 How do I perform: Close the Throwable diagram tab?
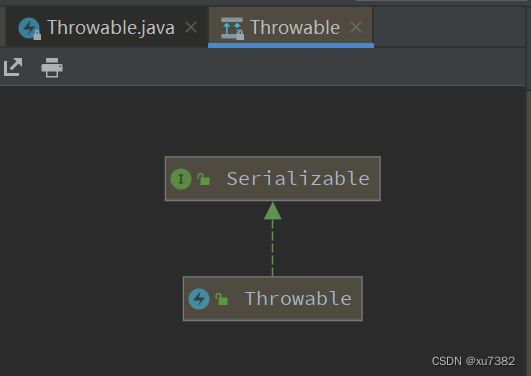coord(356,27)
